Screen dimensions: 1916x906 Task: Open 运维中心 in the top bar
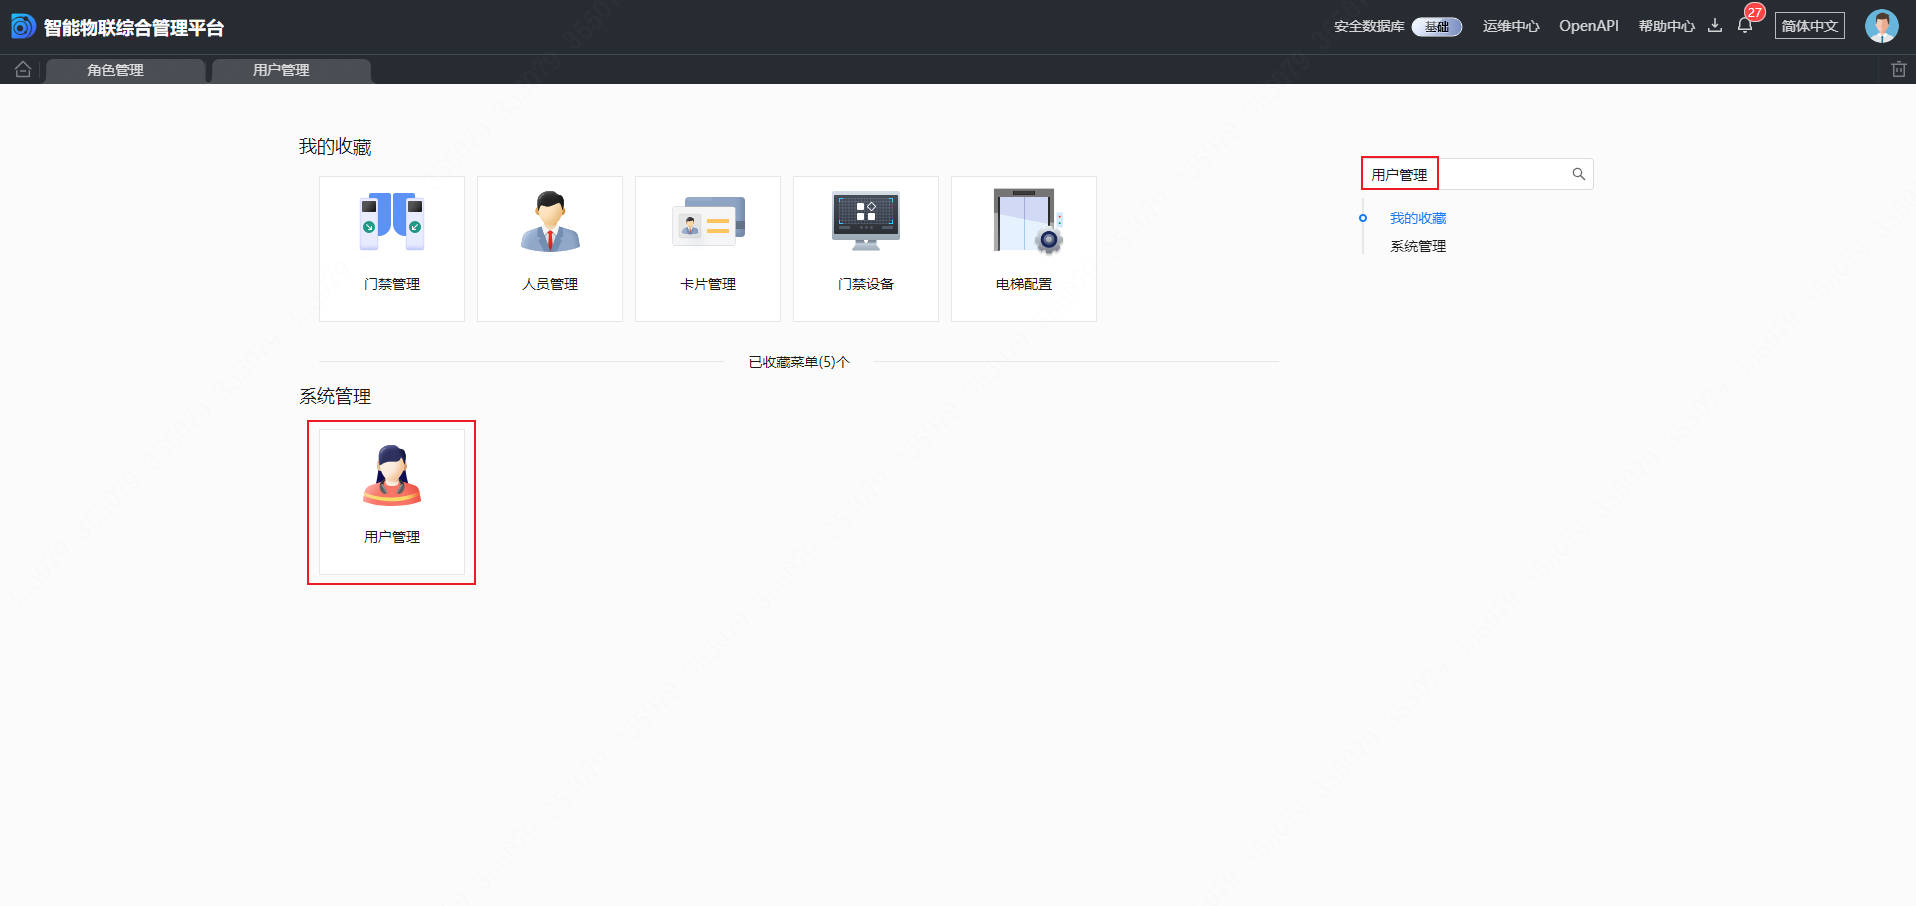coord(1510,26)
